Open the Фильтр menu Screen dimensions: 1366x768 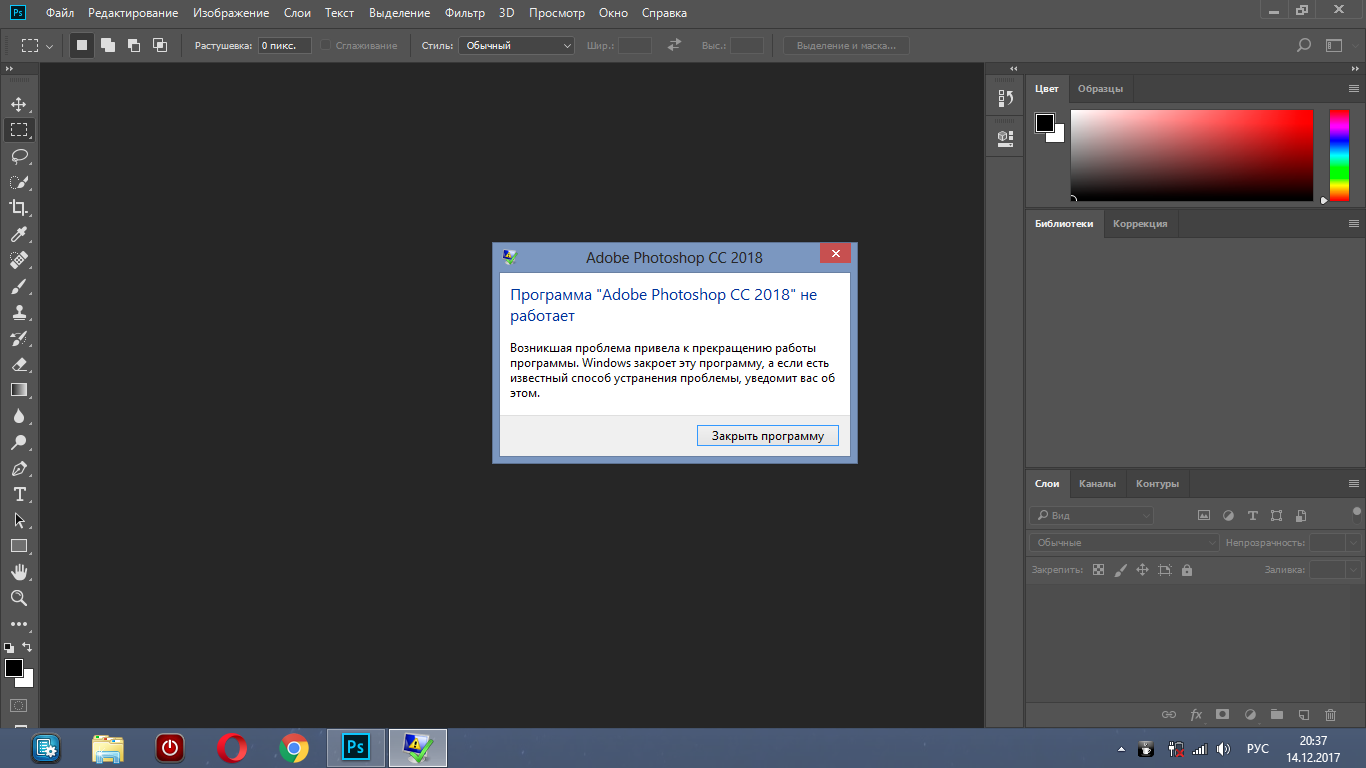pos(464,13)
